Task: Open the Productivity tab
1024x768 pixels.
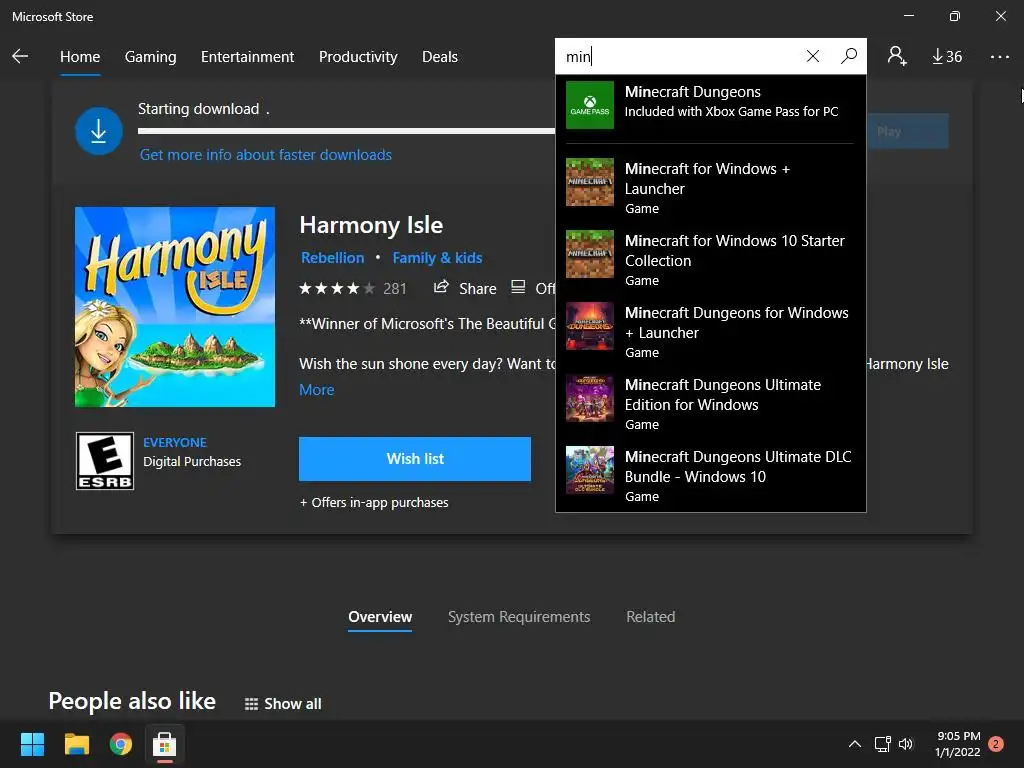Action: pos(358,57)
